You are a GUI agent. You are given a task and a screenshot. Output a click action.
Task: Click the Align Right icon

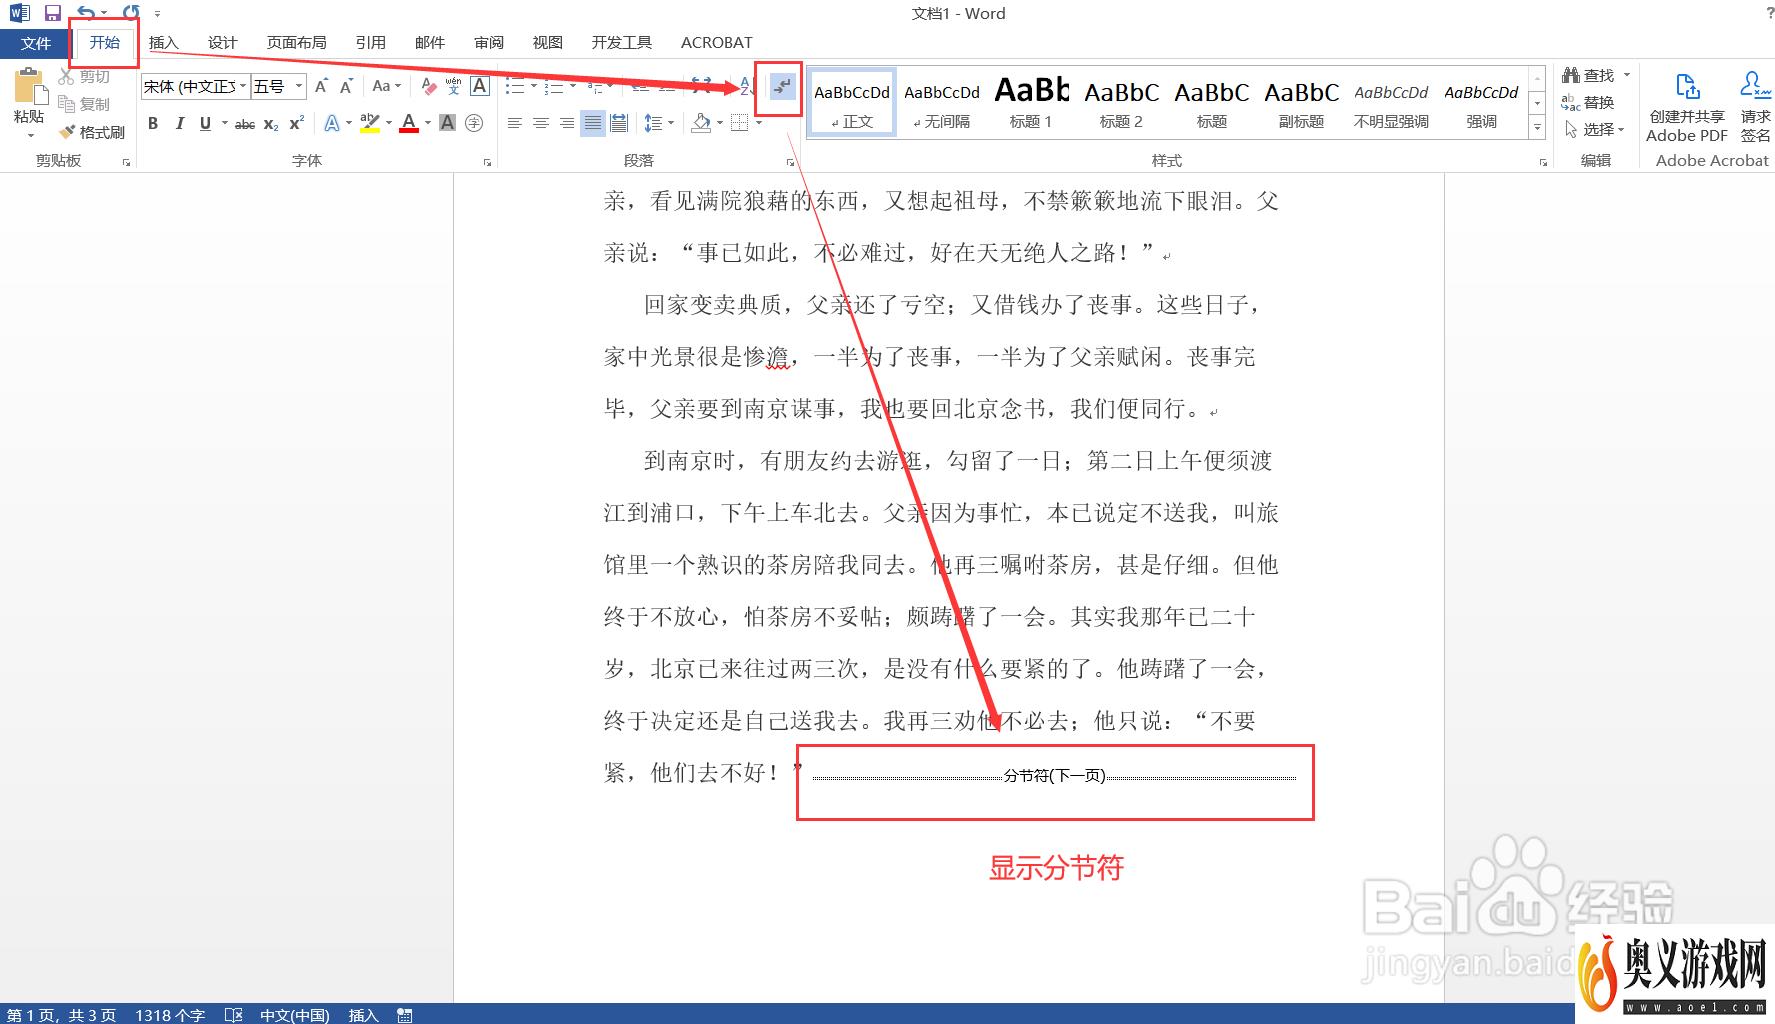(567, 123)
